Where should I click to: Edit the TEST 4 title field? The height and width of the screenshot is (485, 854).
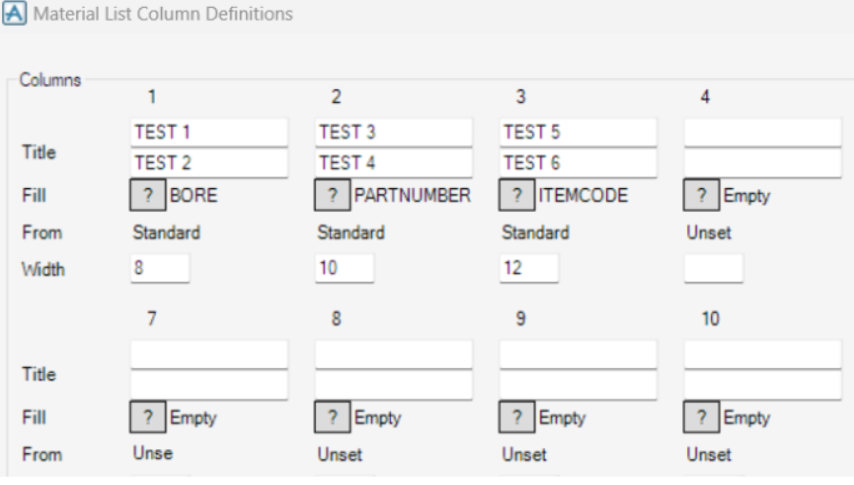393,163
